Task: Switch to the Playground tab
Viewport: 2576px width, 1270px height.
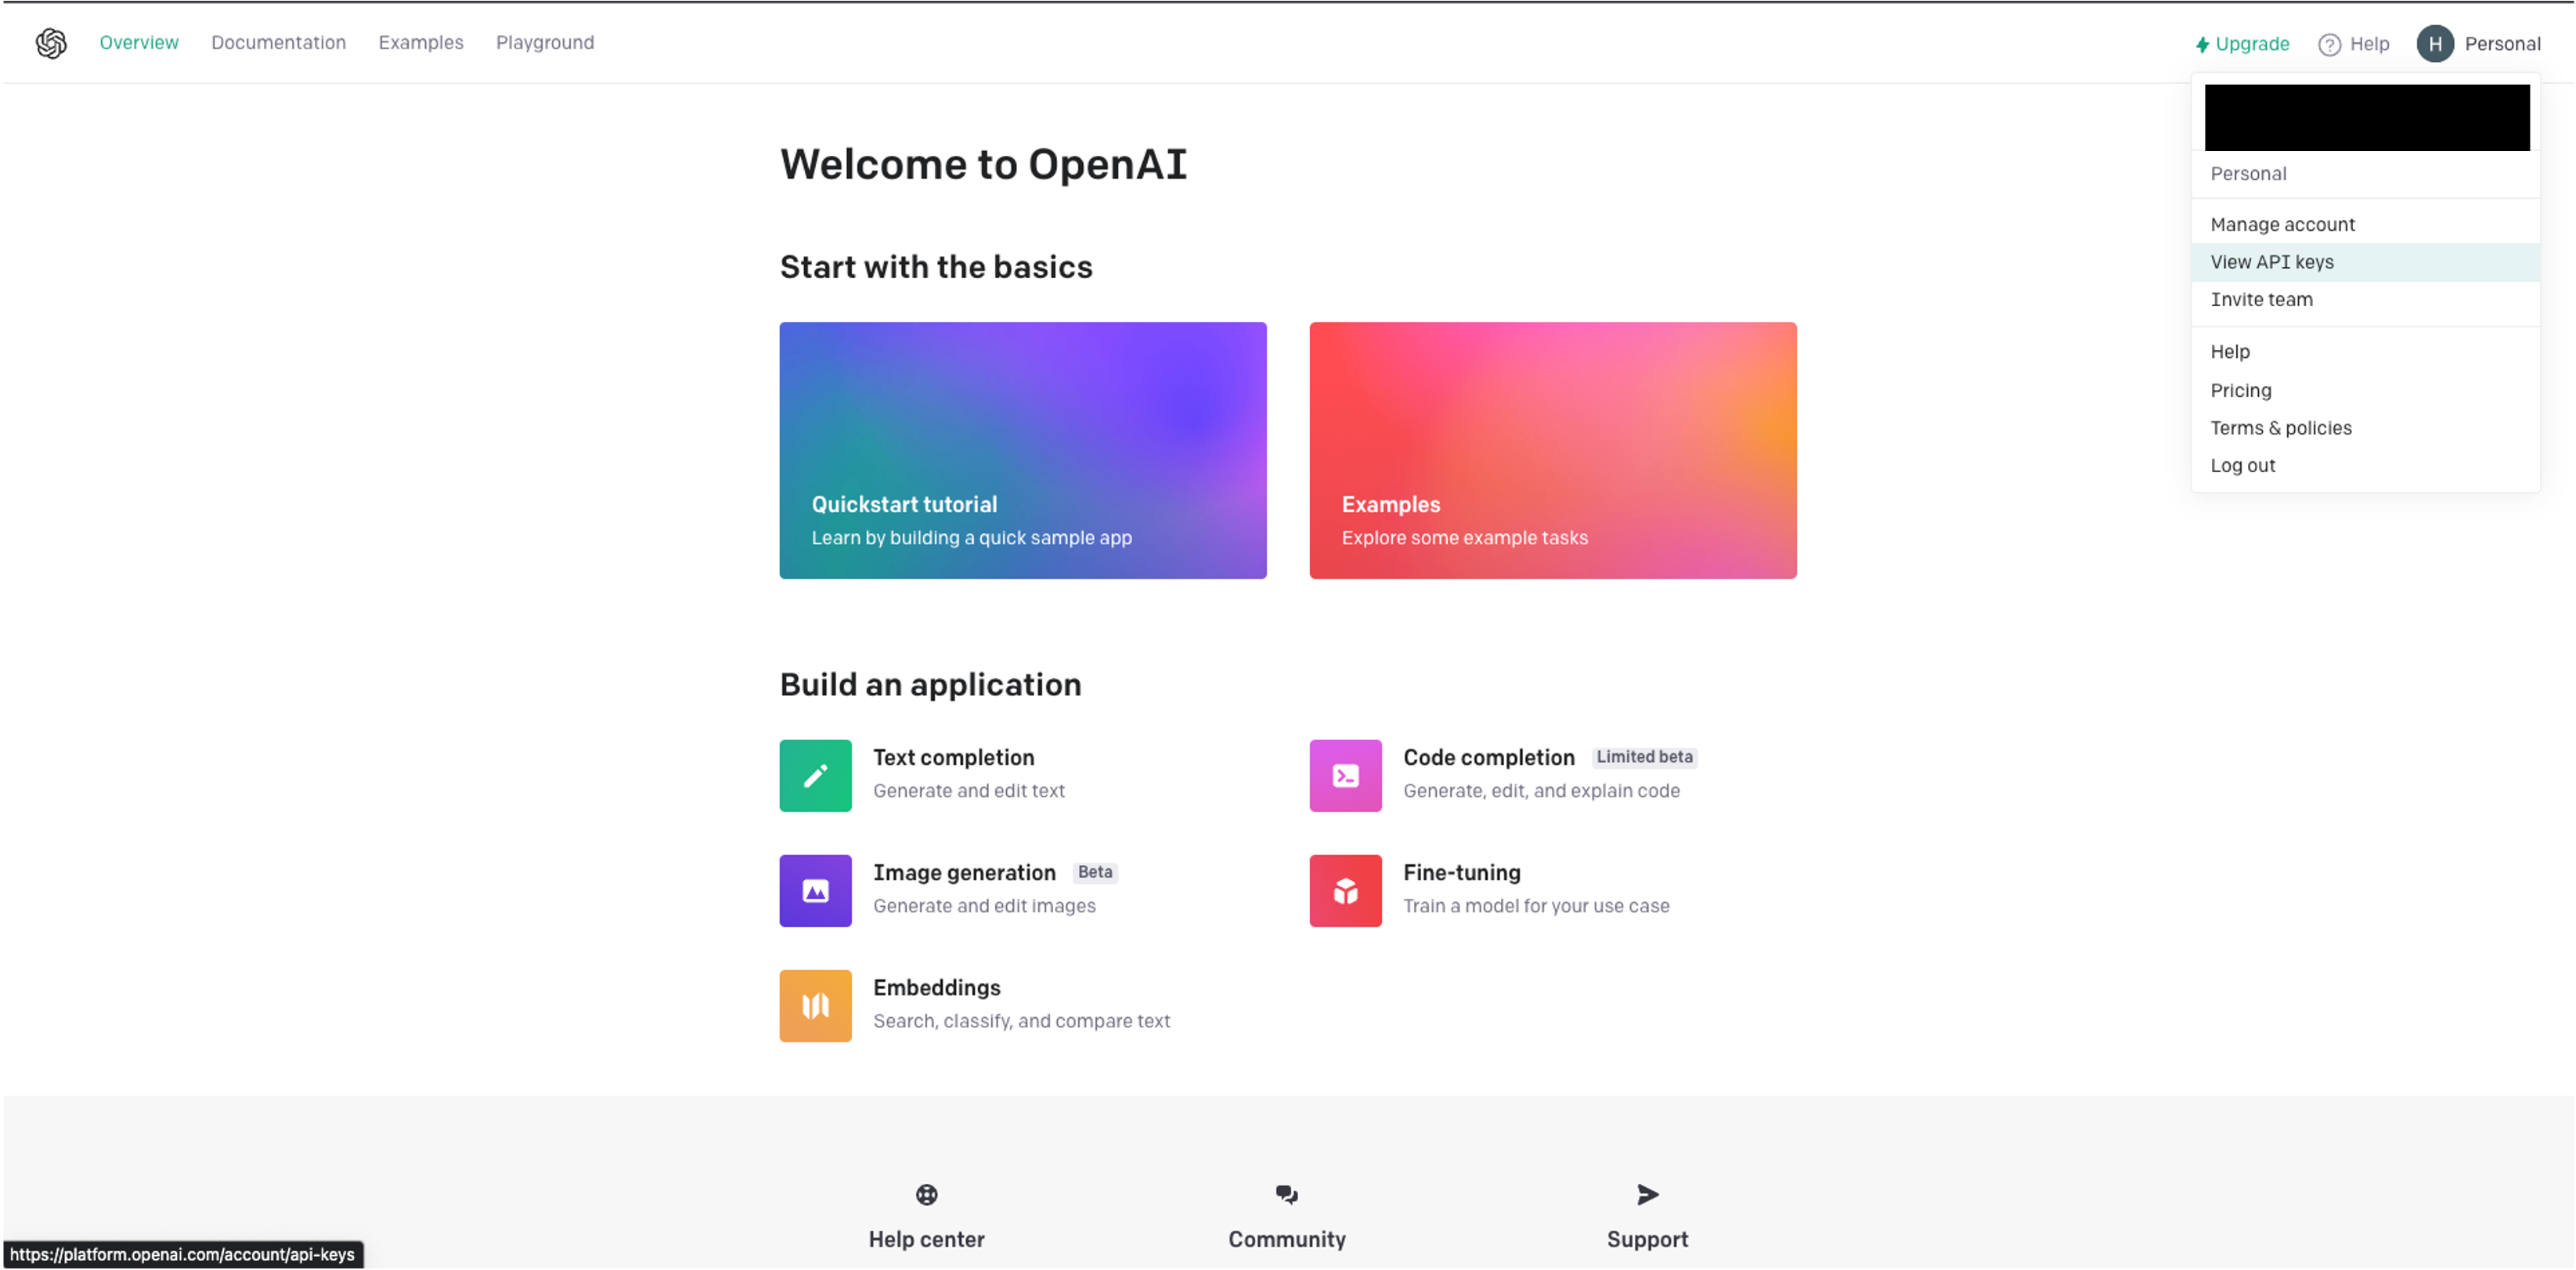Action: 544,43
